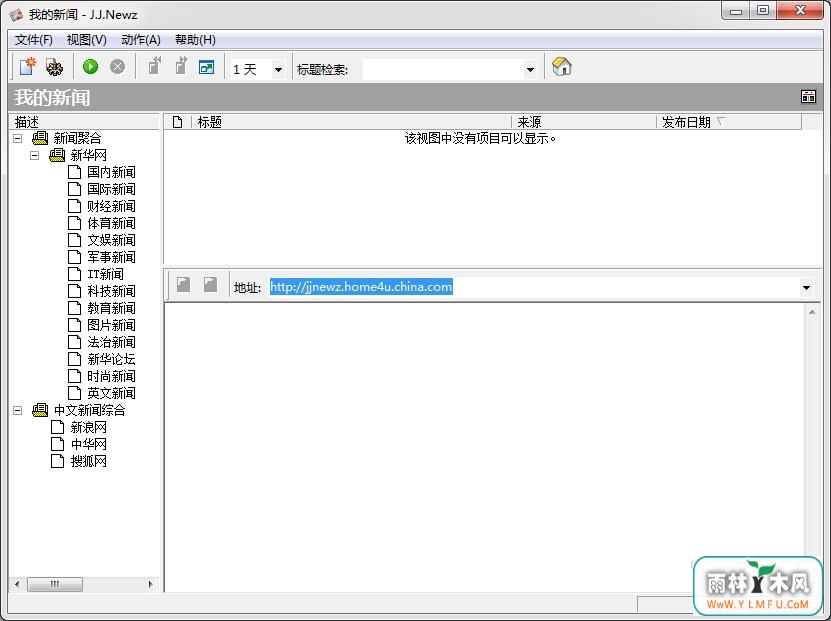
Task: Open the 文件(F) menu
Action: pyautogui.click(x=33, y=40)
